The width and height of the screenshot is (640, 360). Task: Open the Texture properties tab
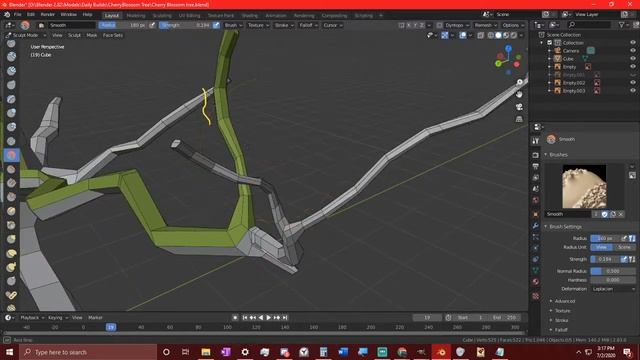536,296
